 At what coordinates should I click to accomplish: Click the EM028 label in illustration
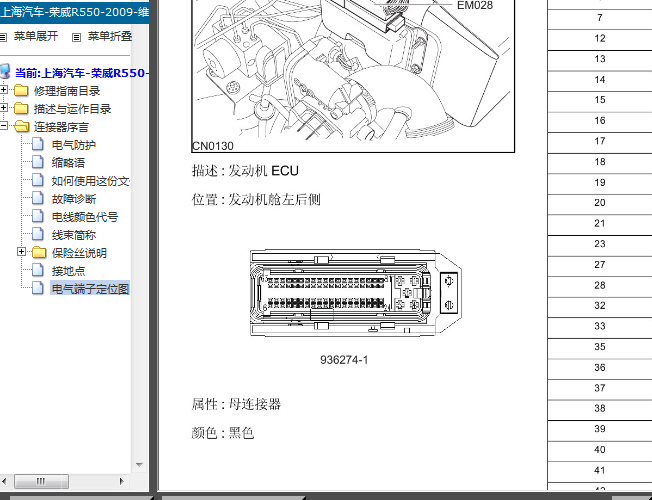click(475, 5)
